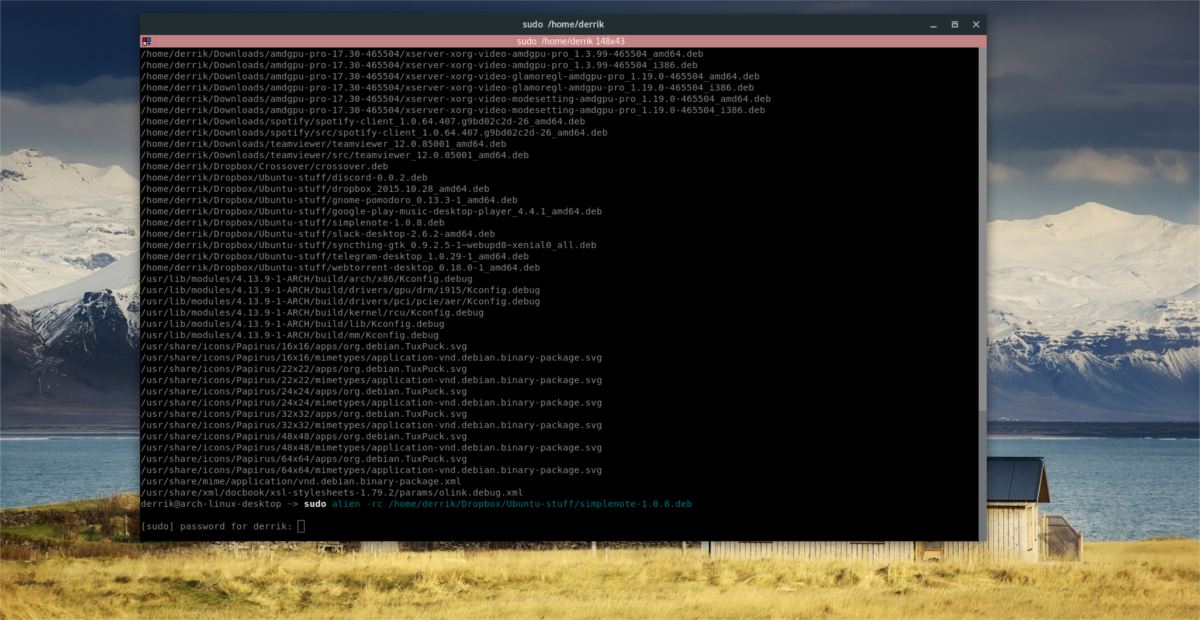This screenshot has height=620, width=1200.
Task: Click drivers/gpu/drm/i915/Kconfig.debug line
Action: tap(341, 290)
